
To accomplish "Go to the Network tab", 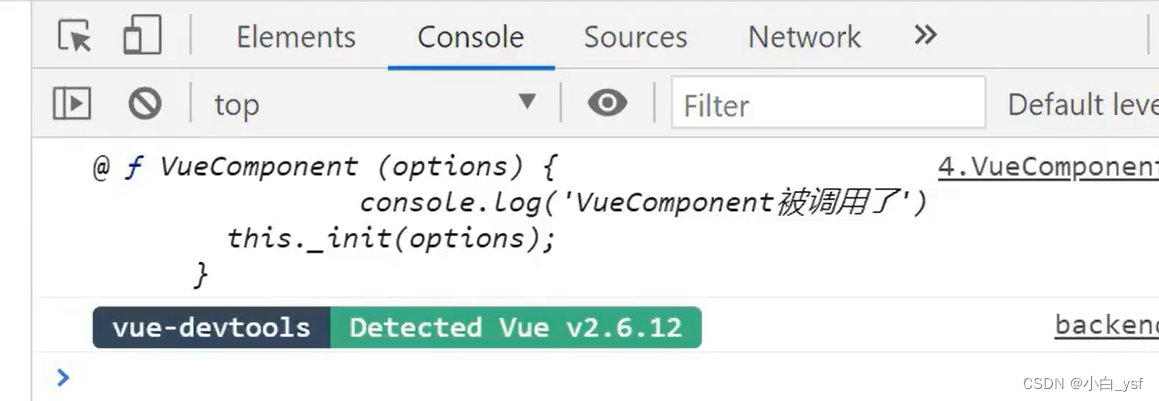I will tap(804, 37).
